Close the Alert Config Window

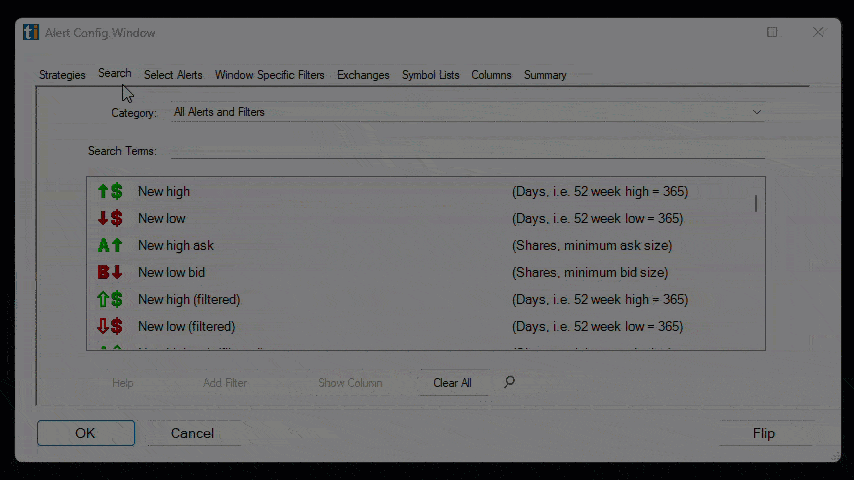(818, 32)
